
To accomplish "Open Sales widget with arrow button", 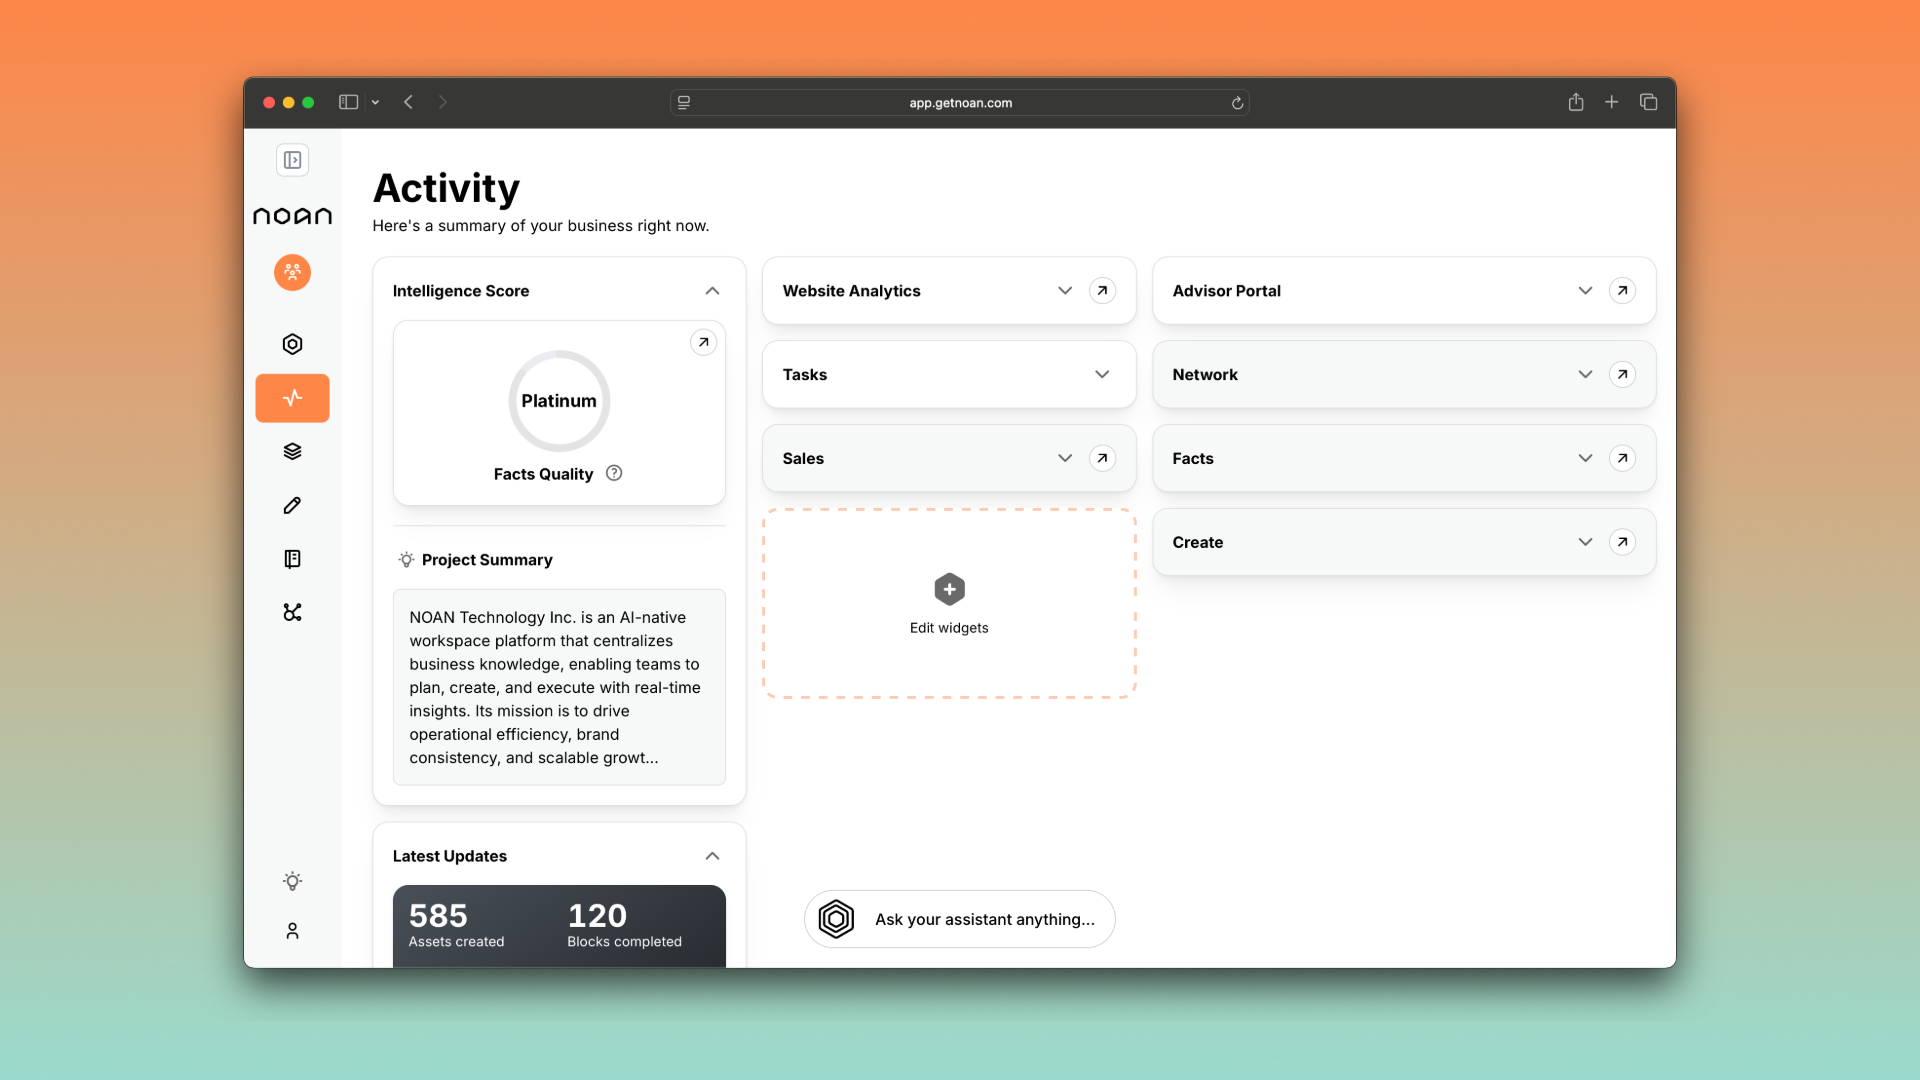I will pos(1102,458).
